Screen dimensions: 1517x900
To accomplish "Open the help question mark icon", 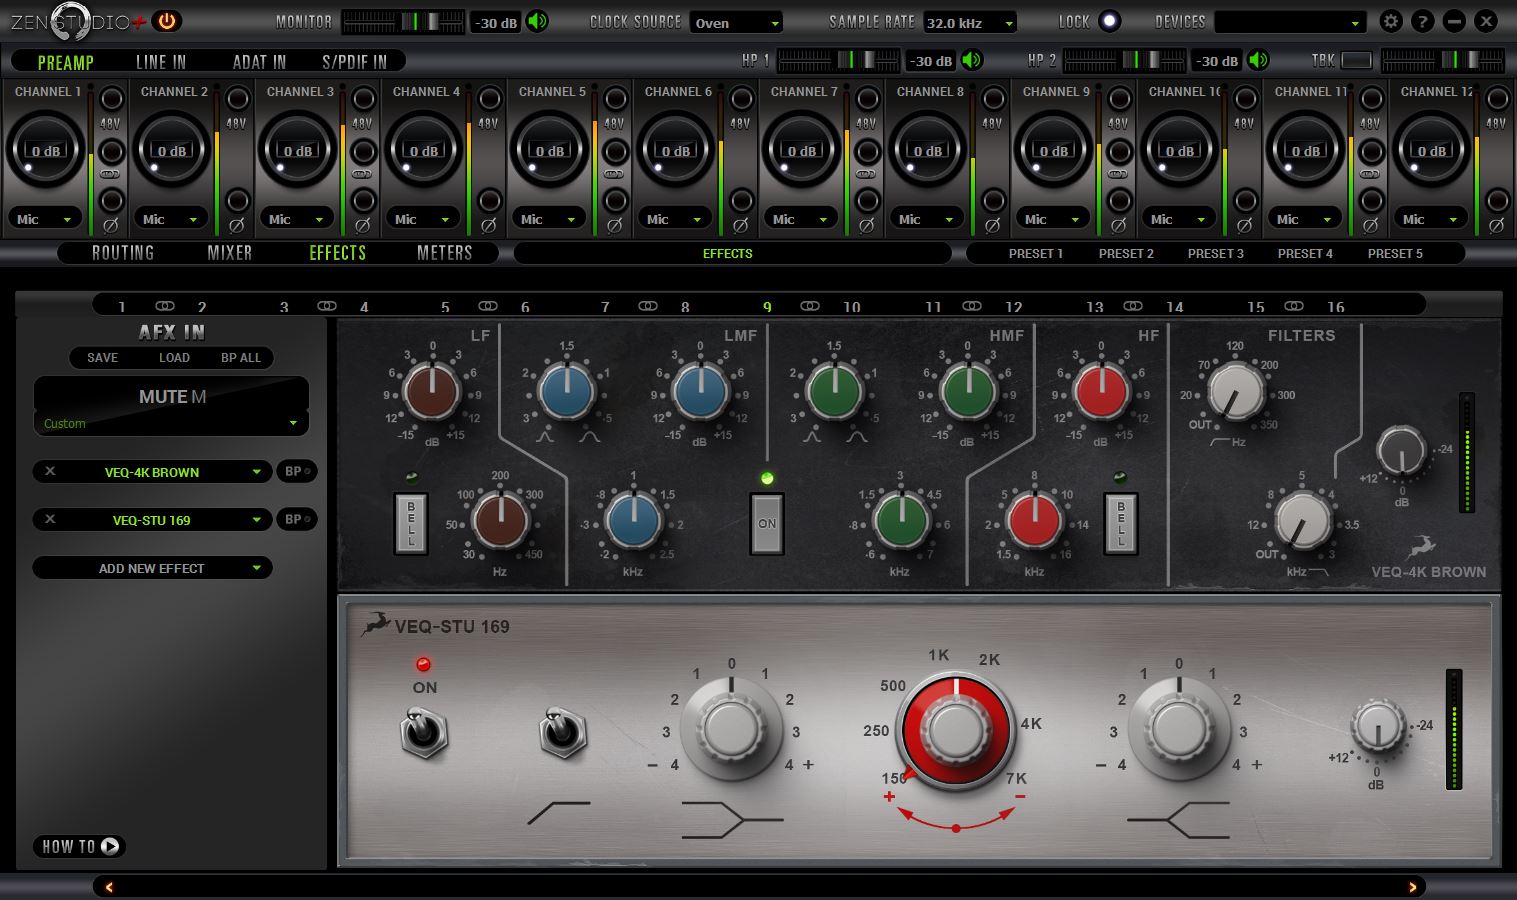I will pyautogui.click(x=1423, y=21).
